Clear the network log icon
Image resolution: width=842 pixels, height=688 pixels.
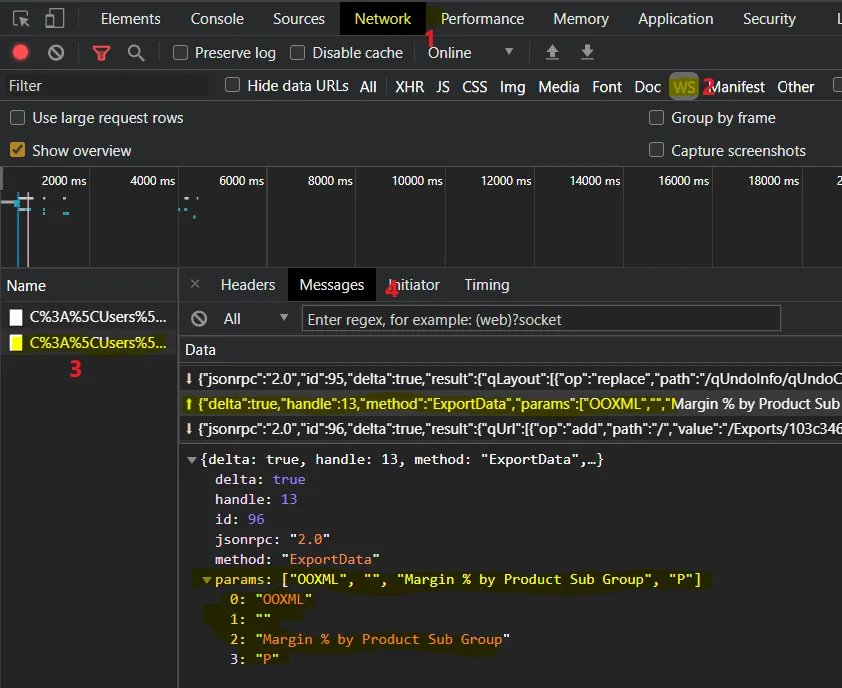(56, 53)
